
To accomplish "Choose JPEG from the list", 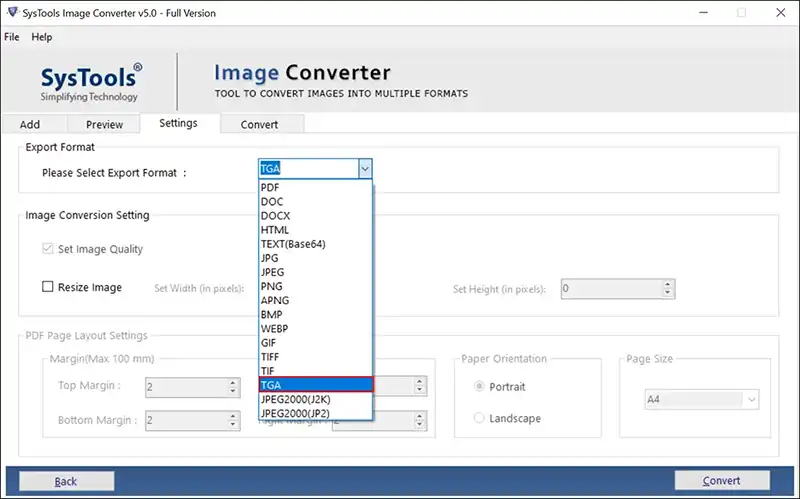I will (315, 272).
